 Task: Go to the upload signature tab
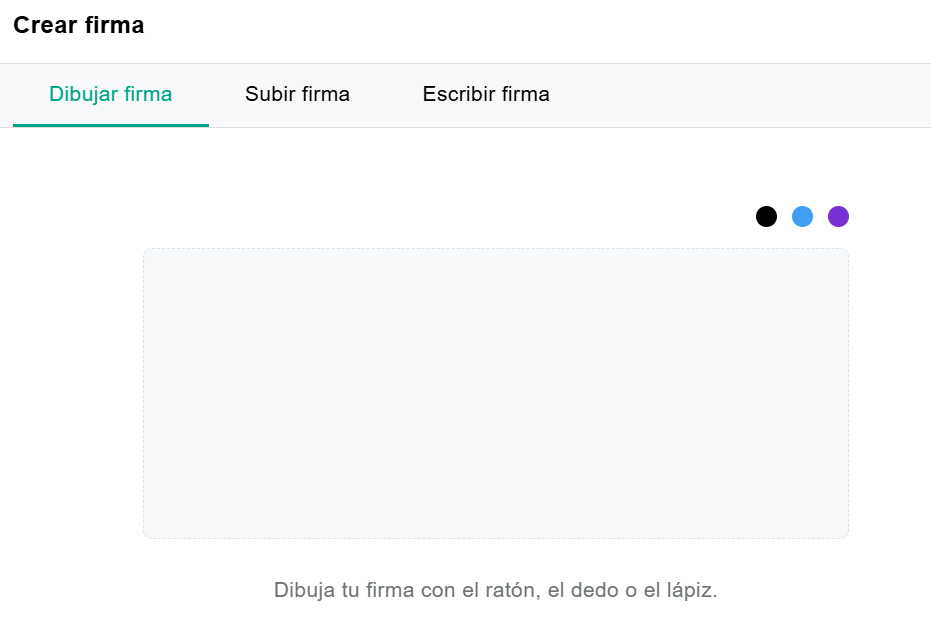tap(297, 95)
